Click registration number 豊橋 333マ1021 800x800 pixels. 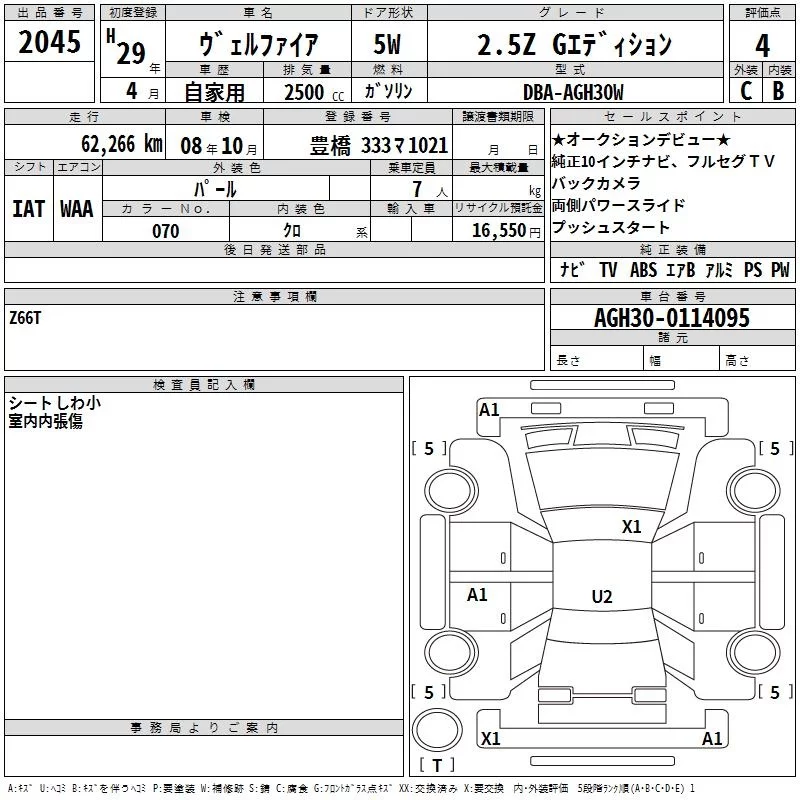379,146
